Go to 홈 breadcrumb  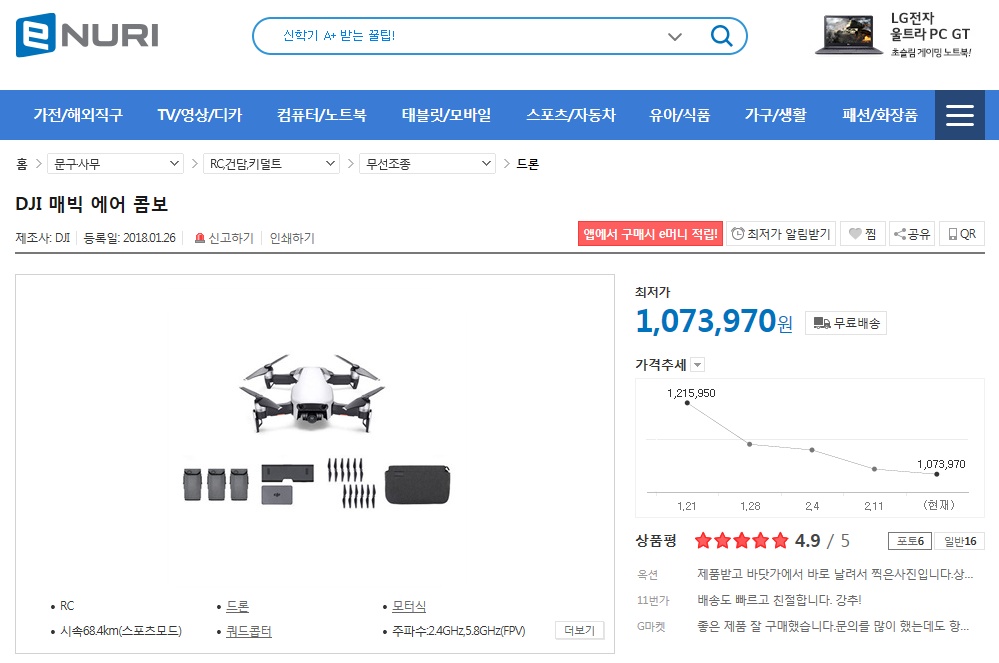tap(22, 164)
